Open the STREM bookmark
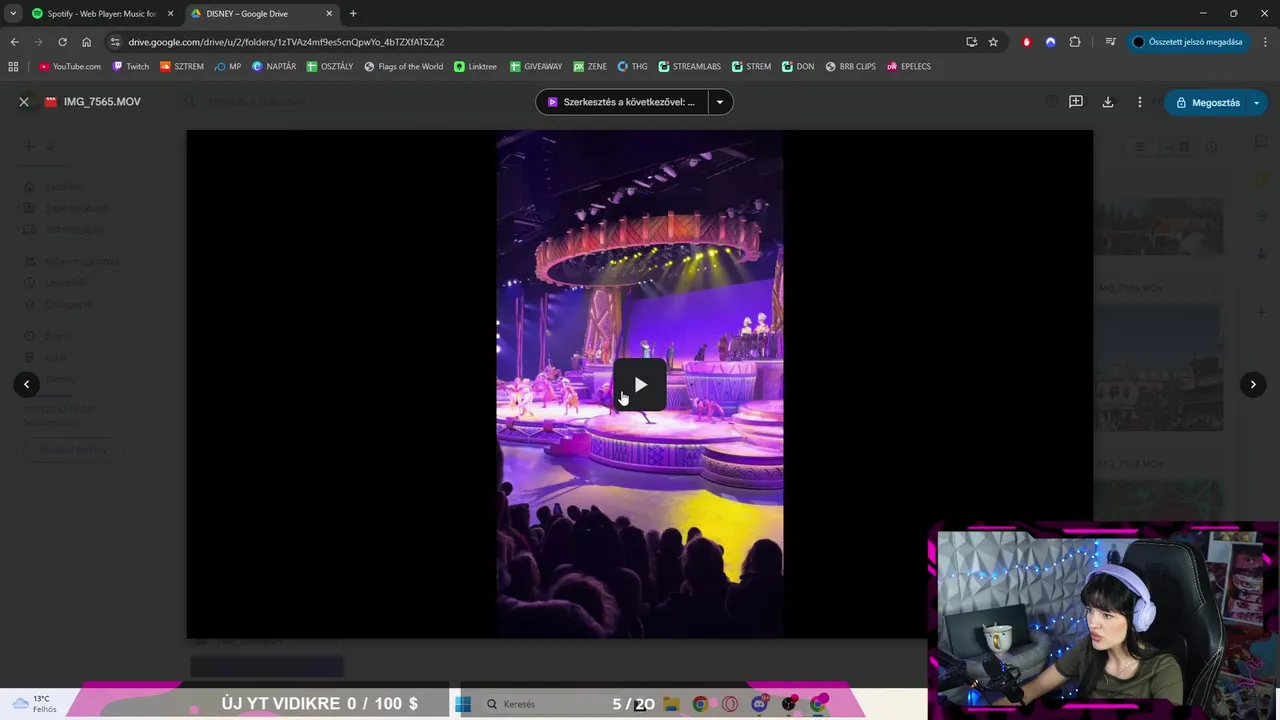Image resolution: width=1280 pixels, height=720 pixels. (x=751, y=67)
